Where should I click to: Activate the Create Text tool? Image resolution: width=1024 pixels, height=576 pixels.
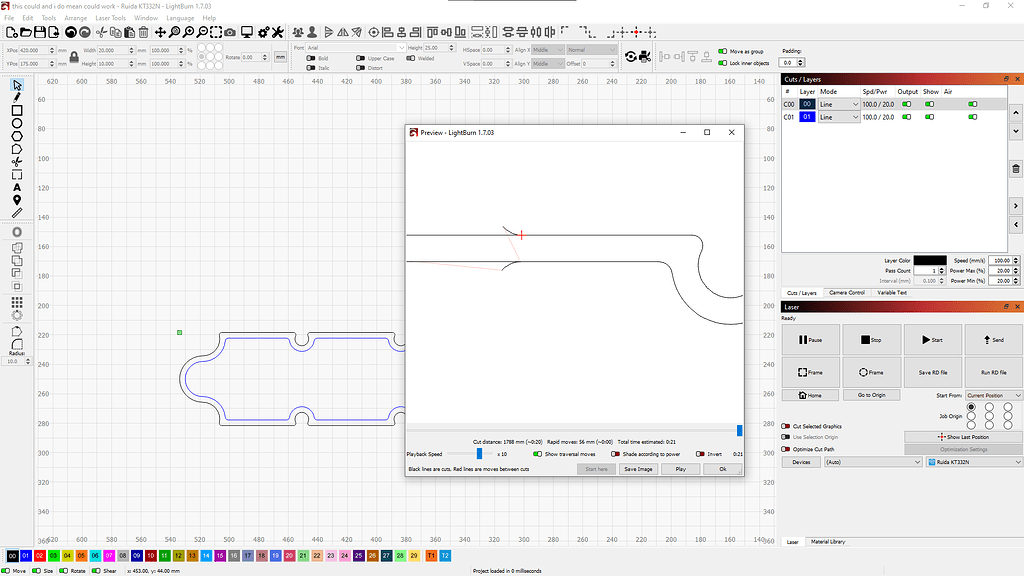tap(17, 187)
